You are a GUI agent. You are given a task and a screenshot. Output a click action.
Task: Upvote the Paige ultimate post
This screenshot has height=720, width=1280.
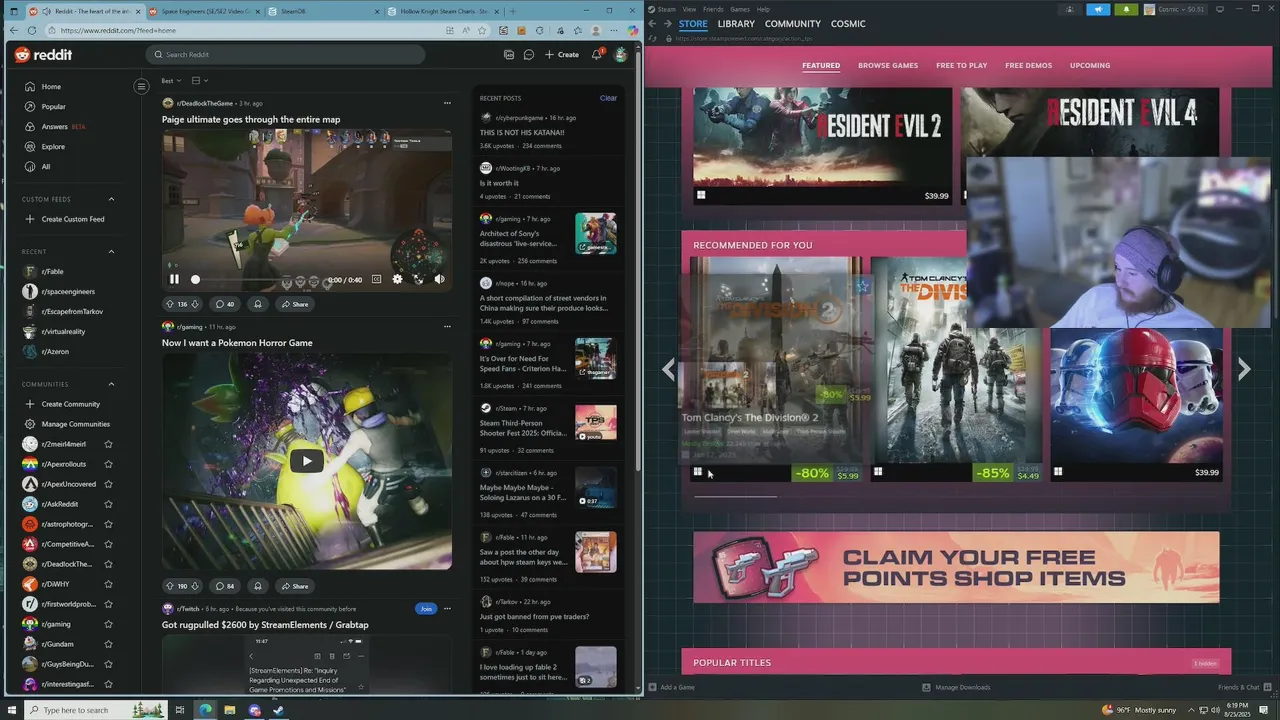pos(170,304)
